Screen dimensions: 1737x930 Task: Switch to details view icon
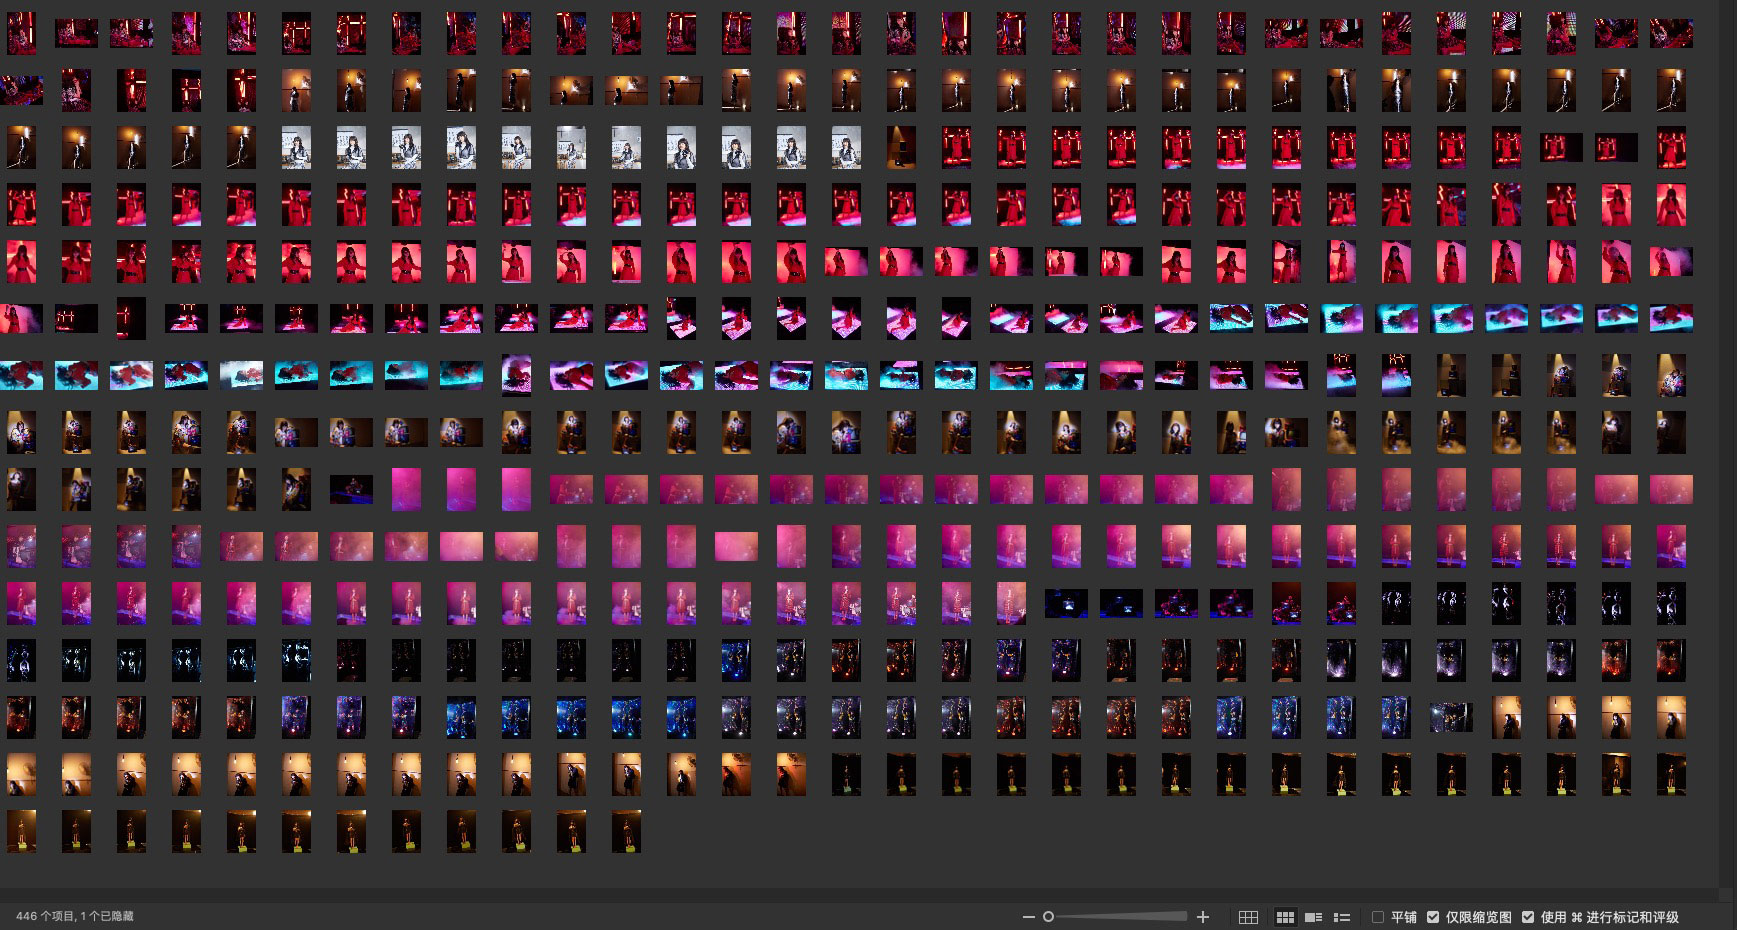[1314, 917]
